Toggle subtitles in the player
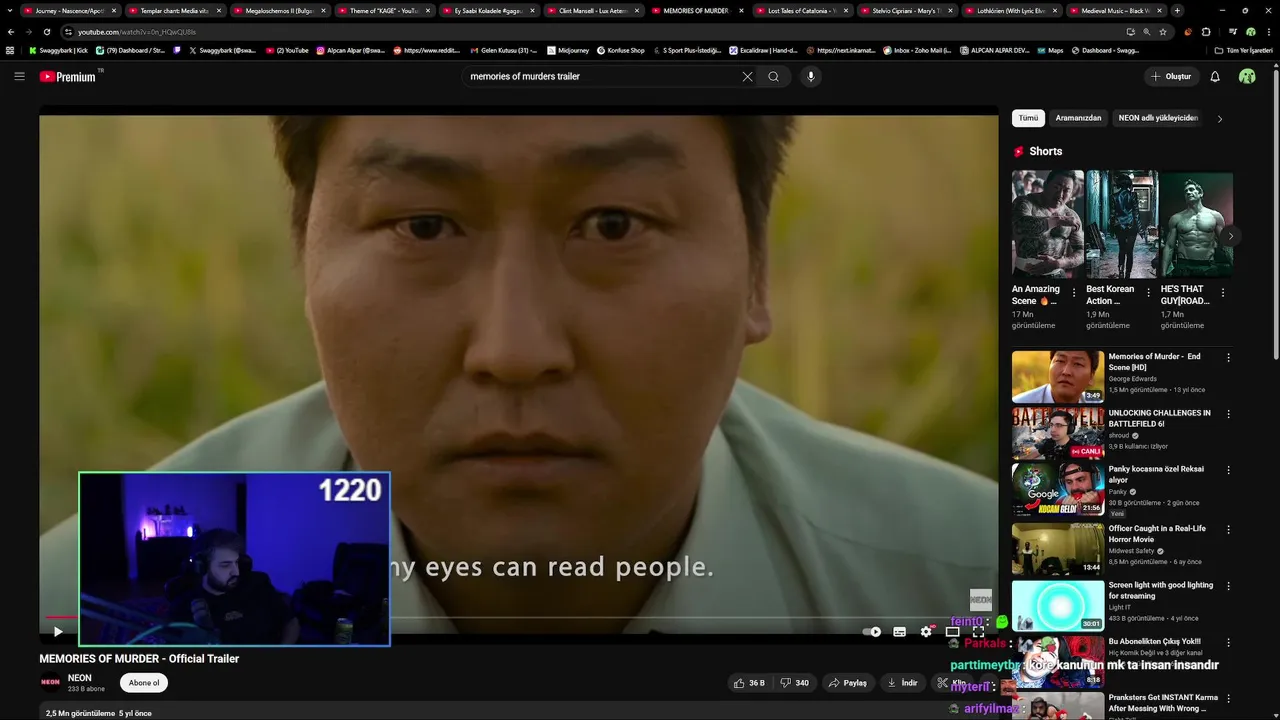 [x=899, y=631]
